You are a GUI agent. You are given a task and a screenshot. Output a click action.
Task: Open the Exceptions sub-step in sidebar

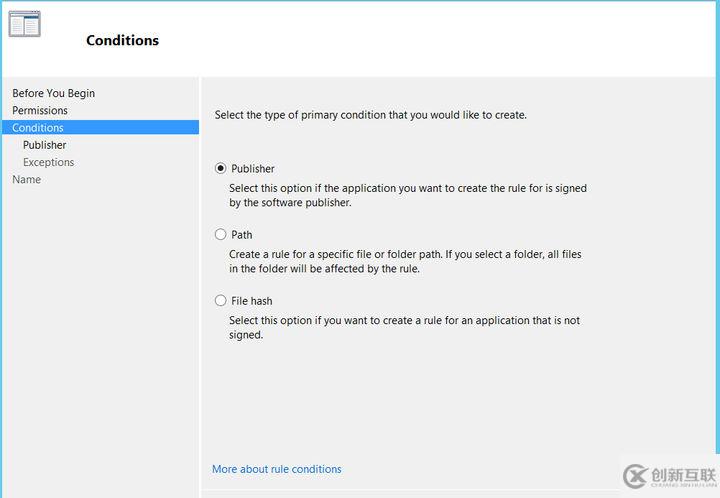[x=49, y=162]
